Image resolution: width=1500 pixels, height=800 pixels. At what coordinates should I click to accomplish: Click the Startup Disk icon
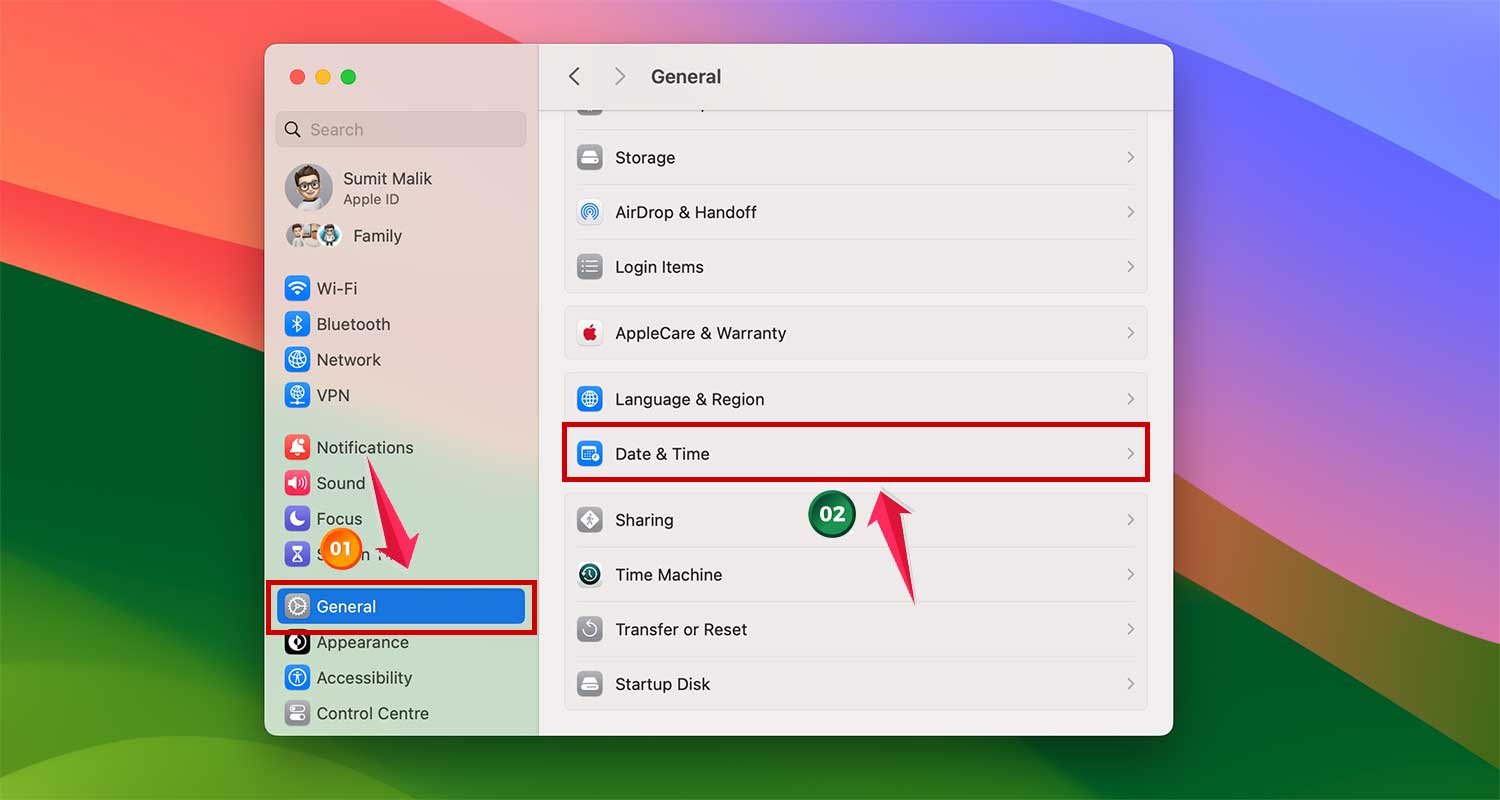pyautogui.click(x=590, y=684)
